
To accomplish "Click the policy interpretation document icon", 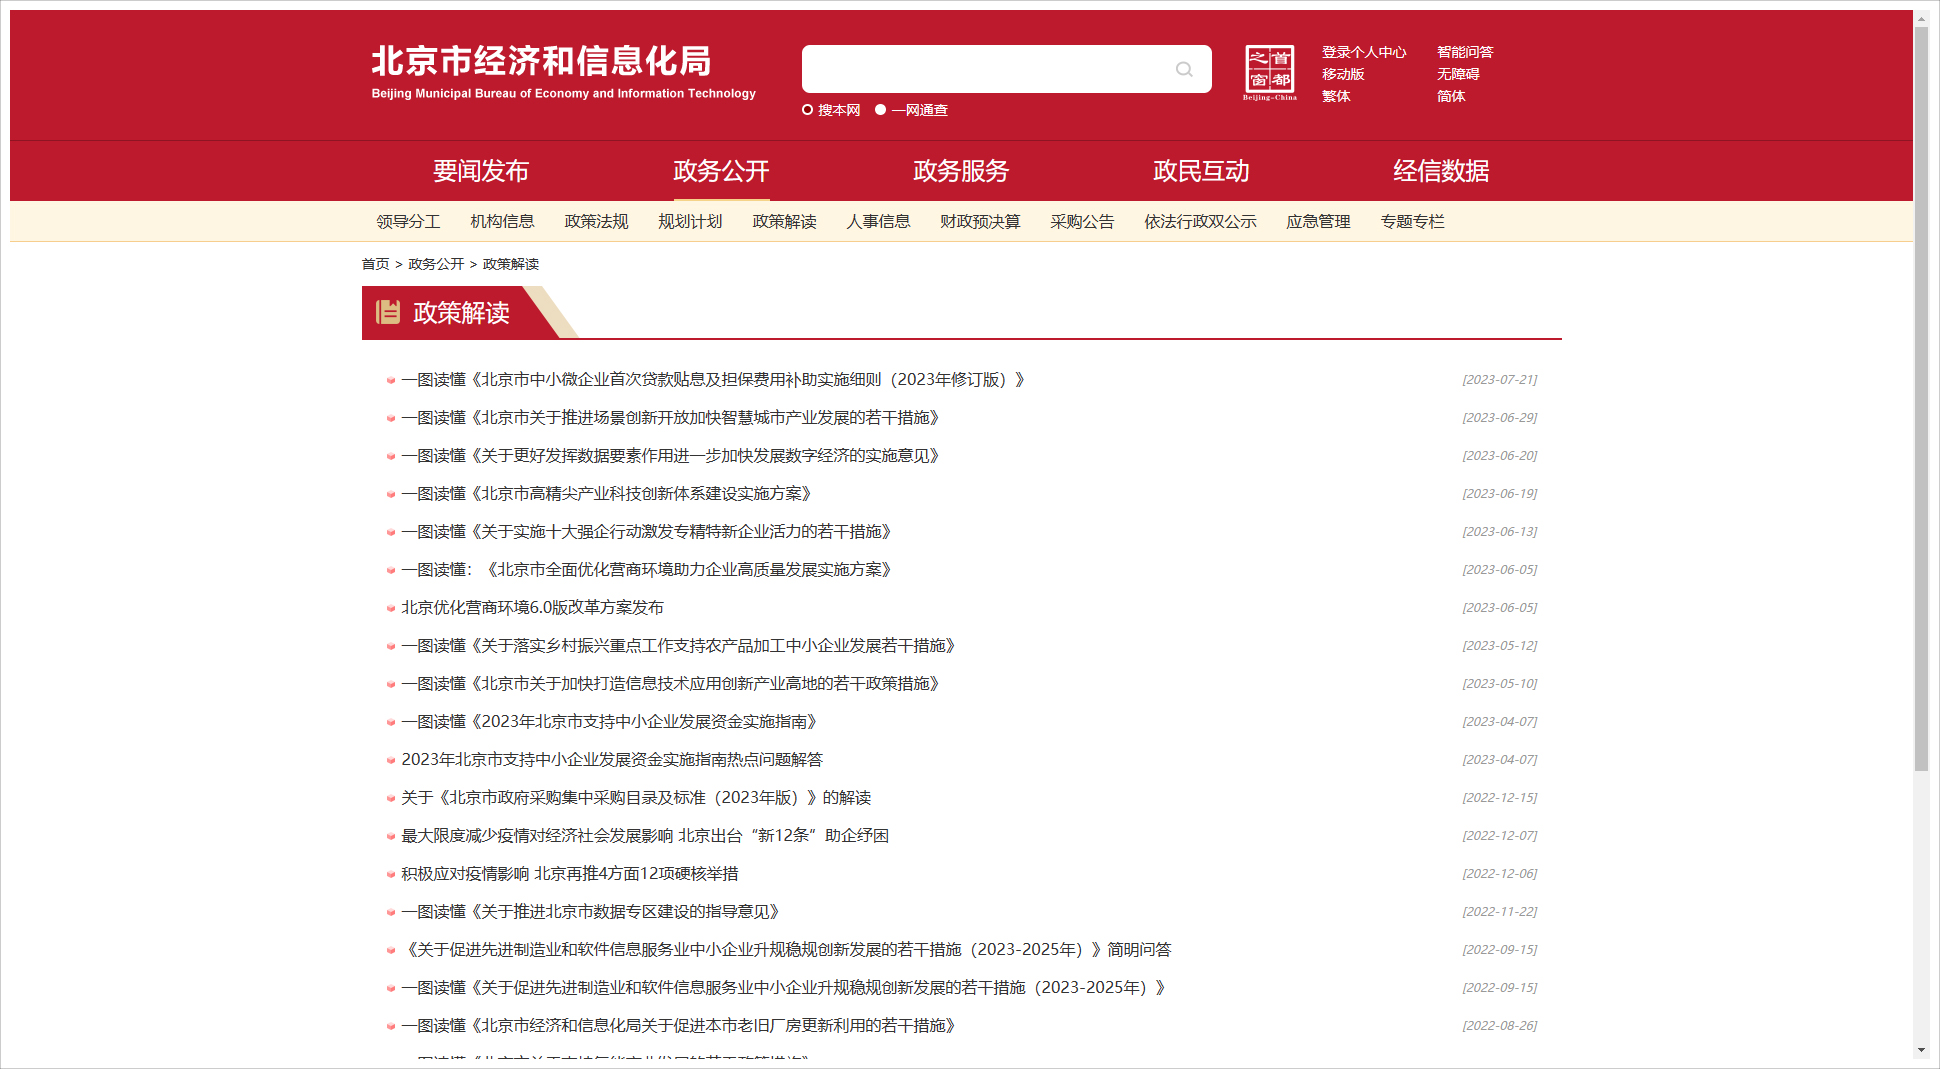I will coord(388,313).
